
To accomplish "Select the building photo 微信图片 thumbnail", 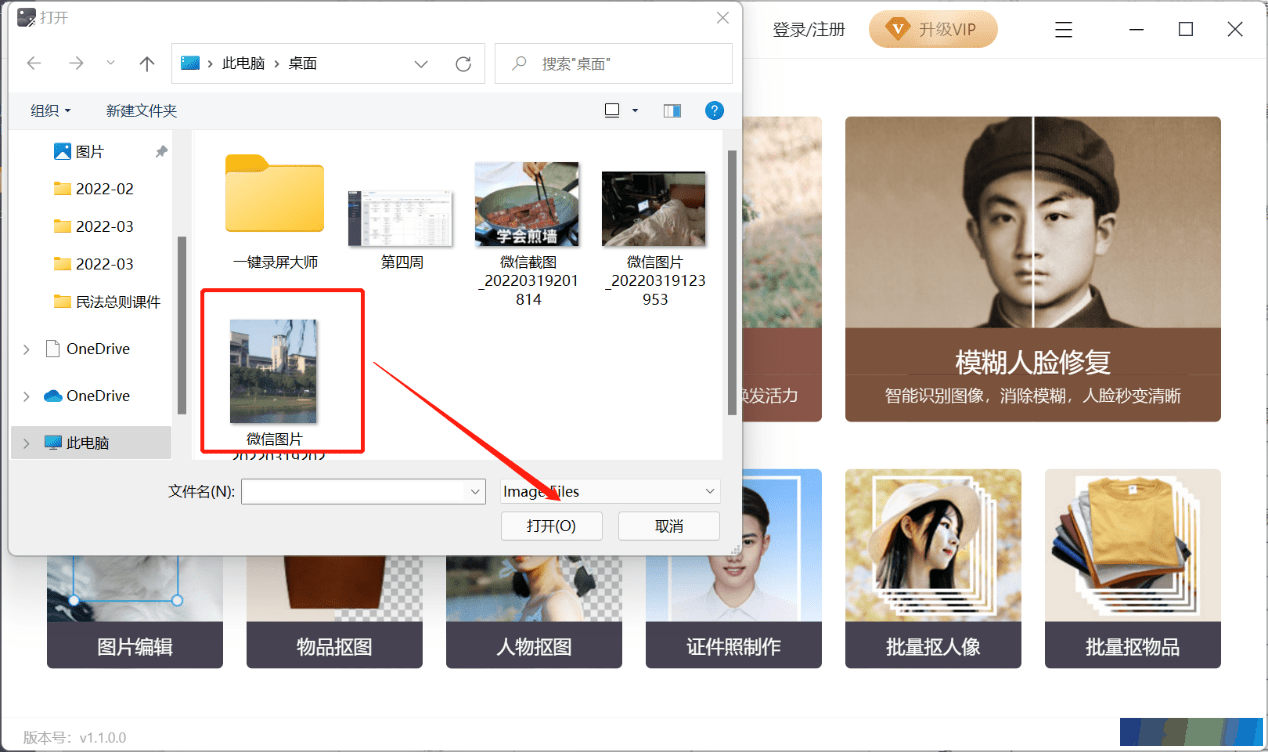I will pos(274,371).
